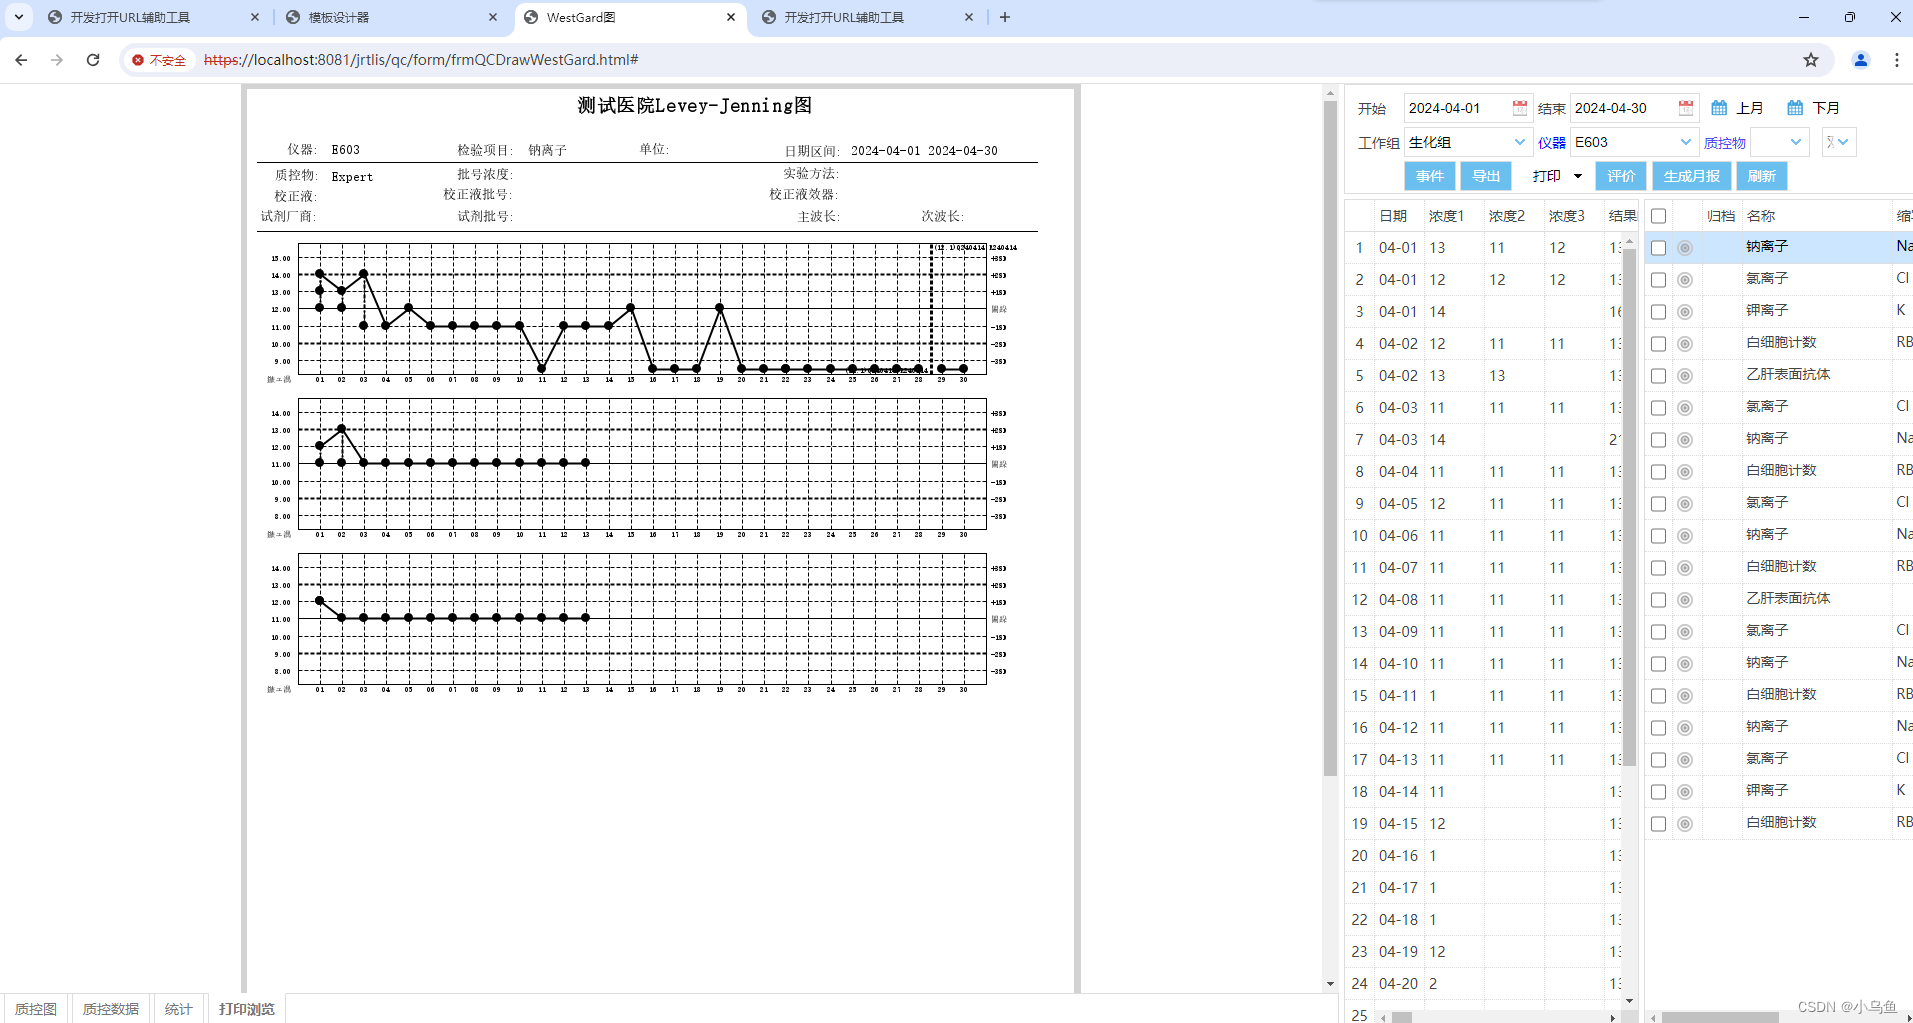Screen dimensions: 1913x1023
Task: Tick the checkbox for the last 白细胞计数 row
Action: click(x=1658, y=824)
